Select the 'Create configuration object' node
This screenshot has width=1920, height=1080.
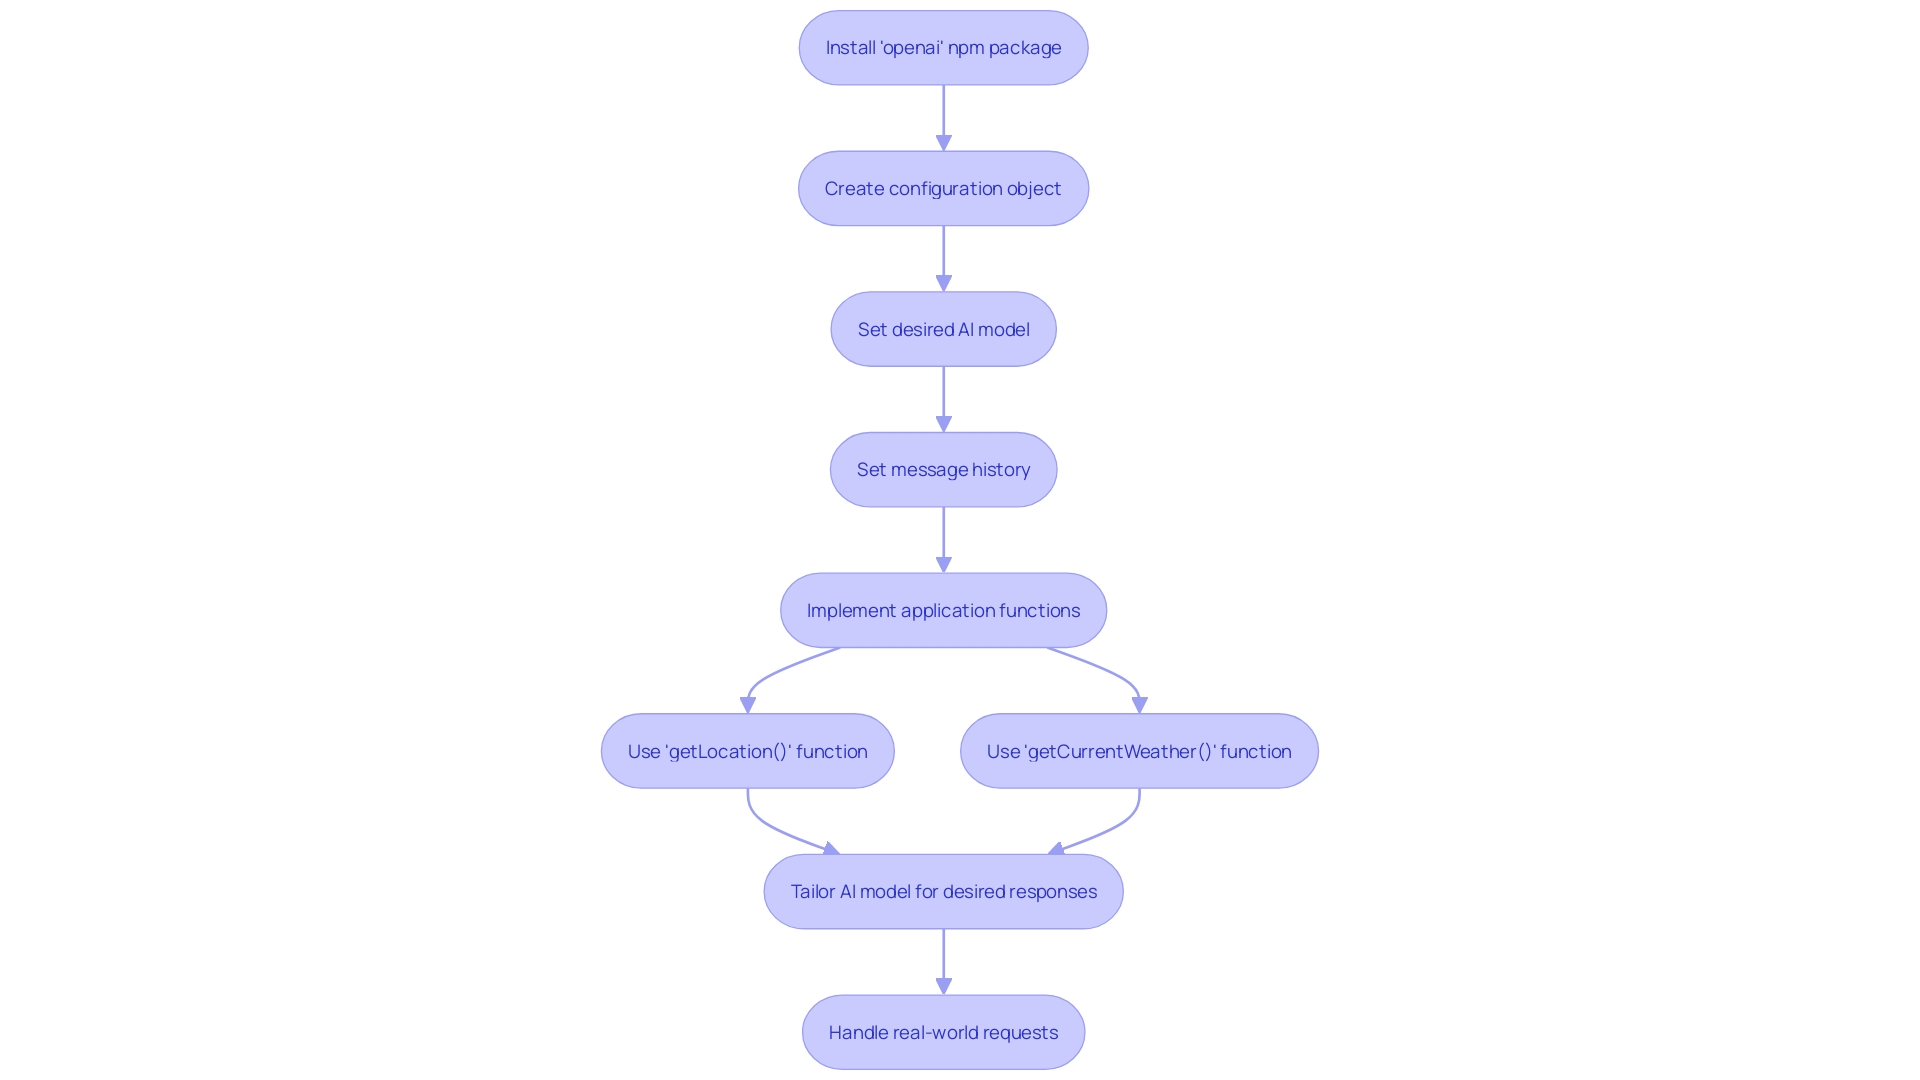point(943,189)
